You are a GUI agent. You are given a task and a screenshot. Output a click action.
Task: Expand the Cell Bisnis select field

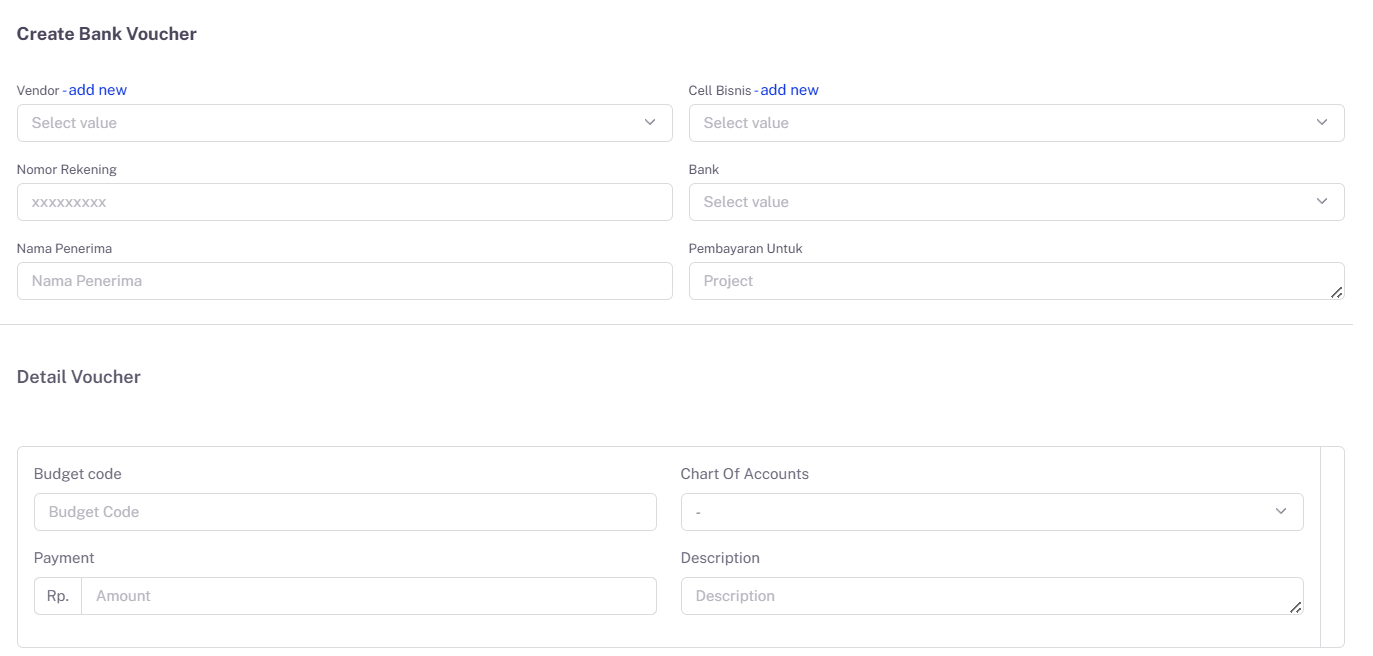point(1000,123)
